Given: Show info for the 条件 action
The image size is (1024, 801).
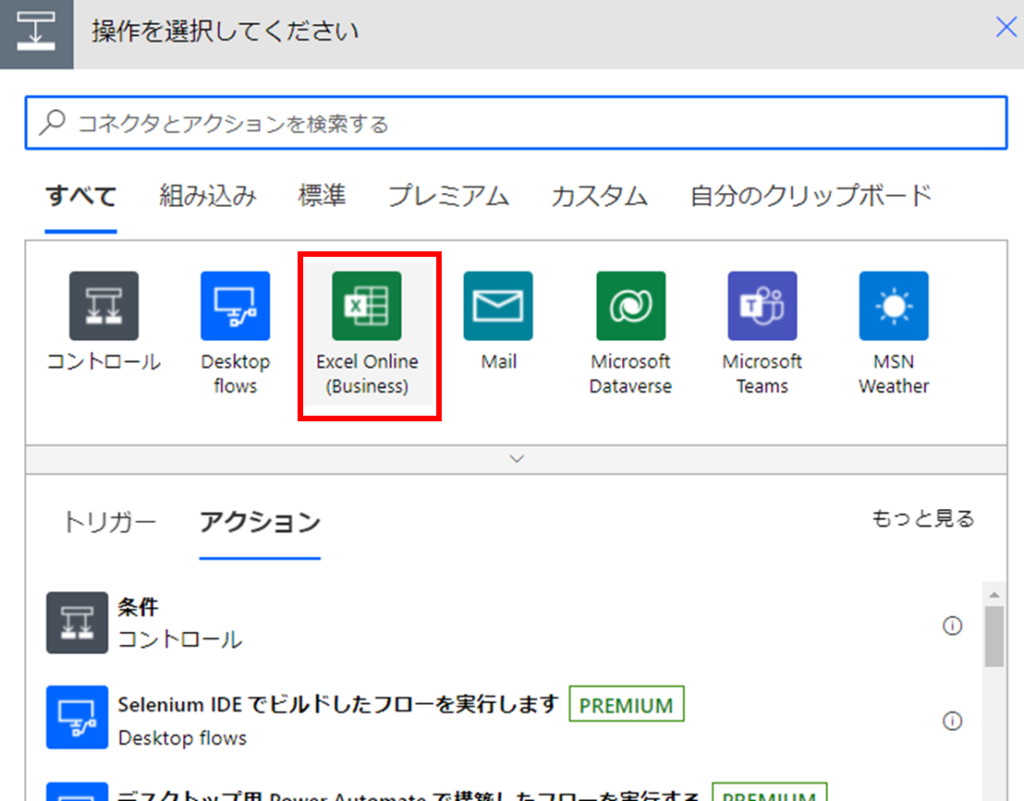Looking at the screenshot, I should click(x=952, y=626).
